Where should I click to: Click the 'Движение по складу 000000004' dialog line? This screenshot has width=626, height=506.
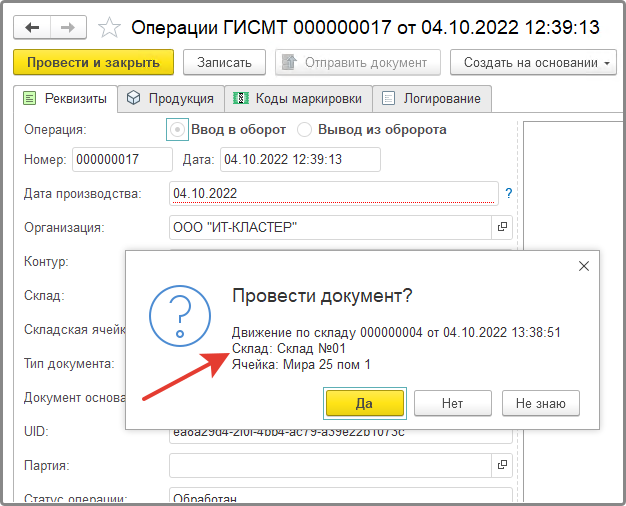tap(396, 332)
